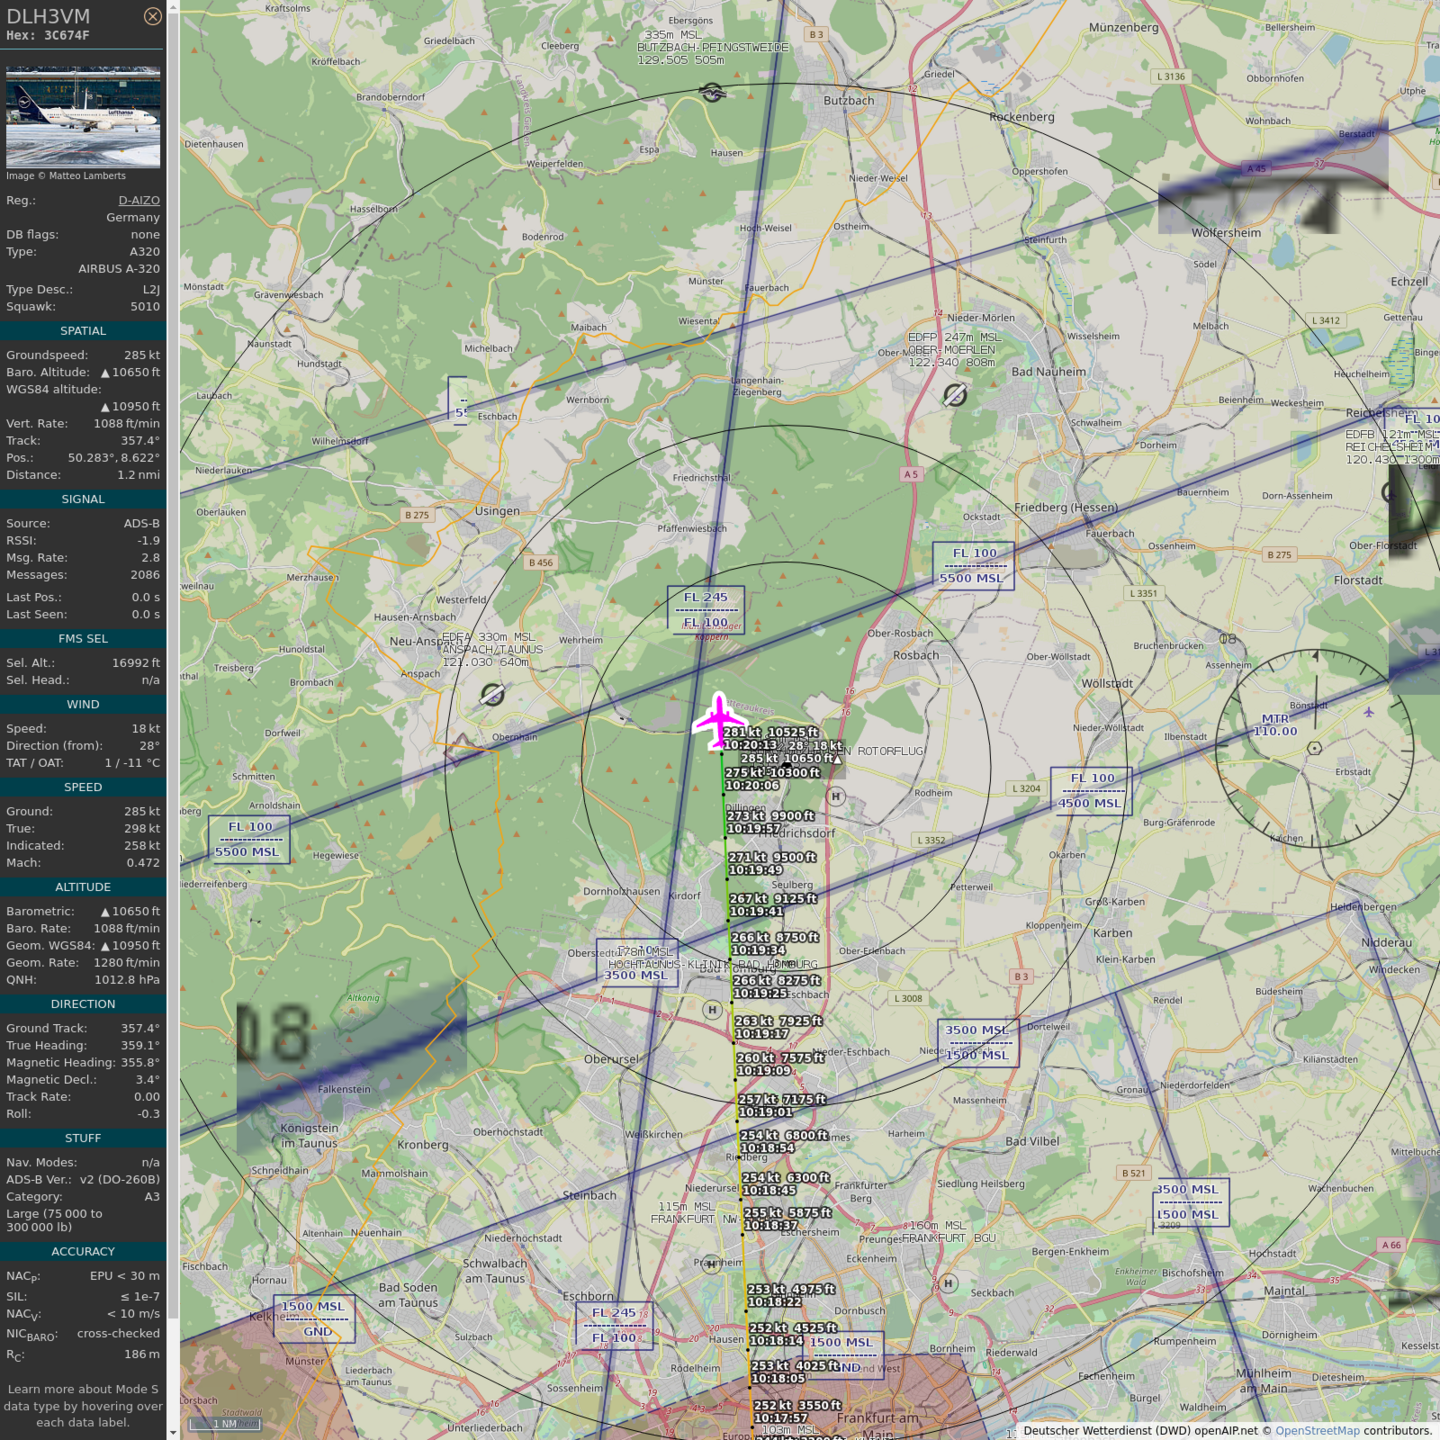
Task: Click the Butzbach-Pfingstweide glider airfield symbol
Action: [x=712, y=93]
